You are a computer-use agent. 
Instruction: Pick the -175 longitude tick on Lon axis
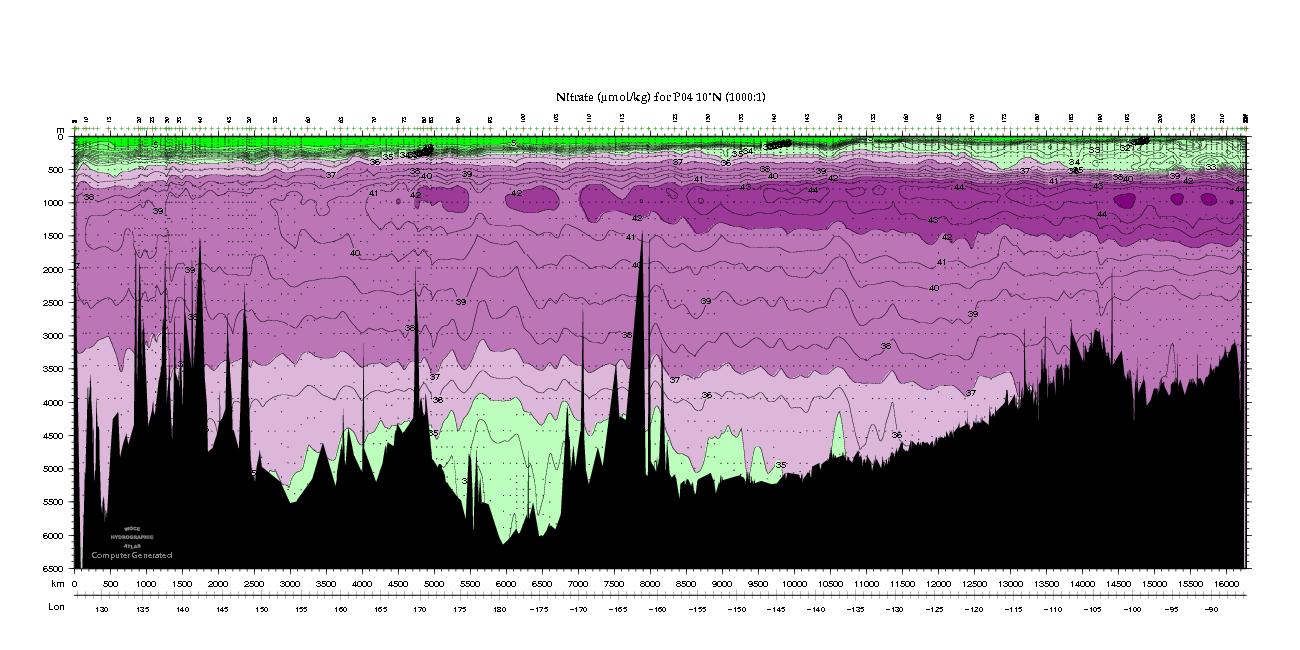(x=538, y=608)
